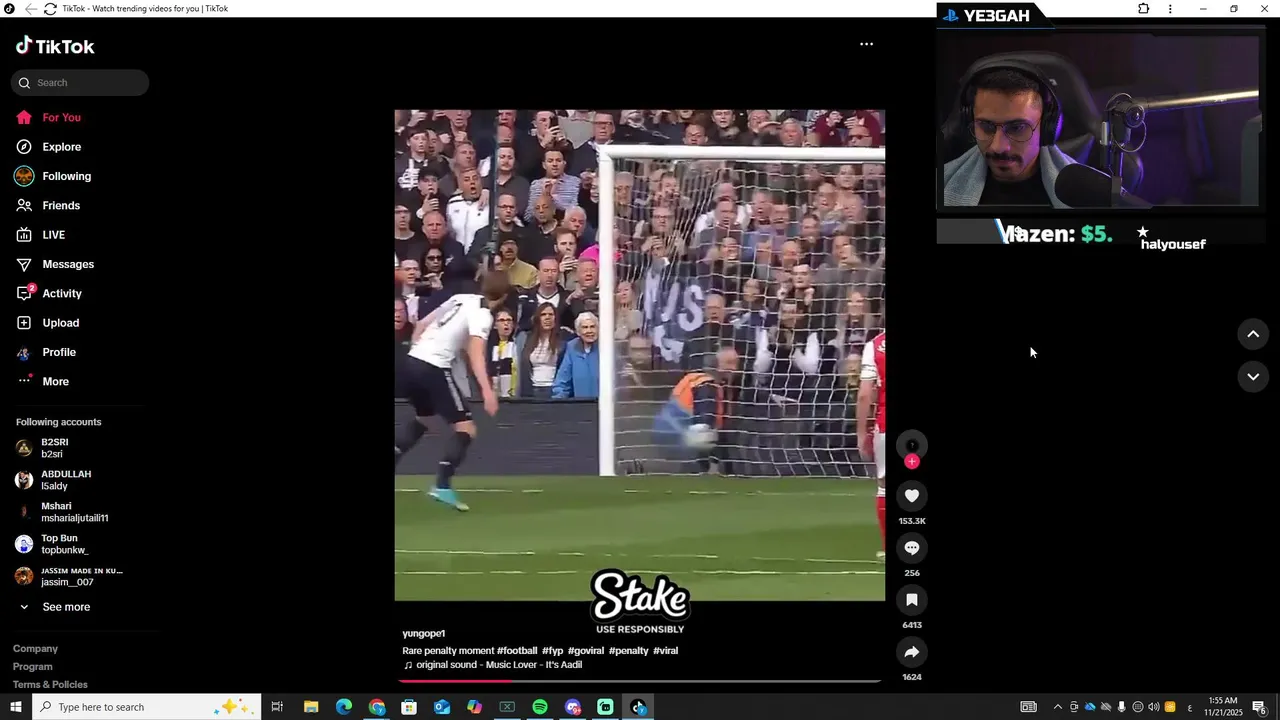Open Microsoft Store from taskbar
Image resolution: width=1280 pixels, height=720 pixels.
[x=409, y=707]
